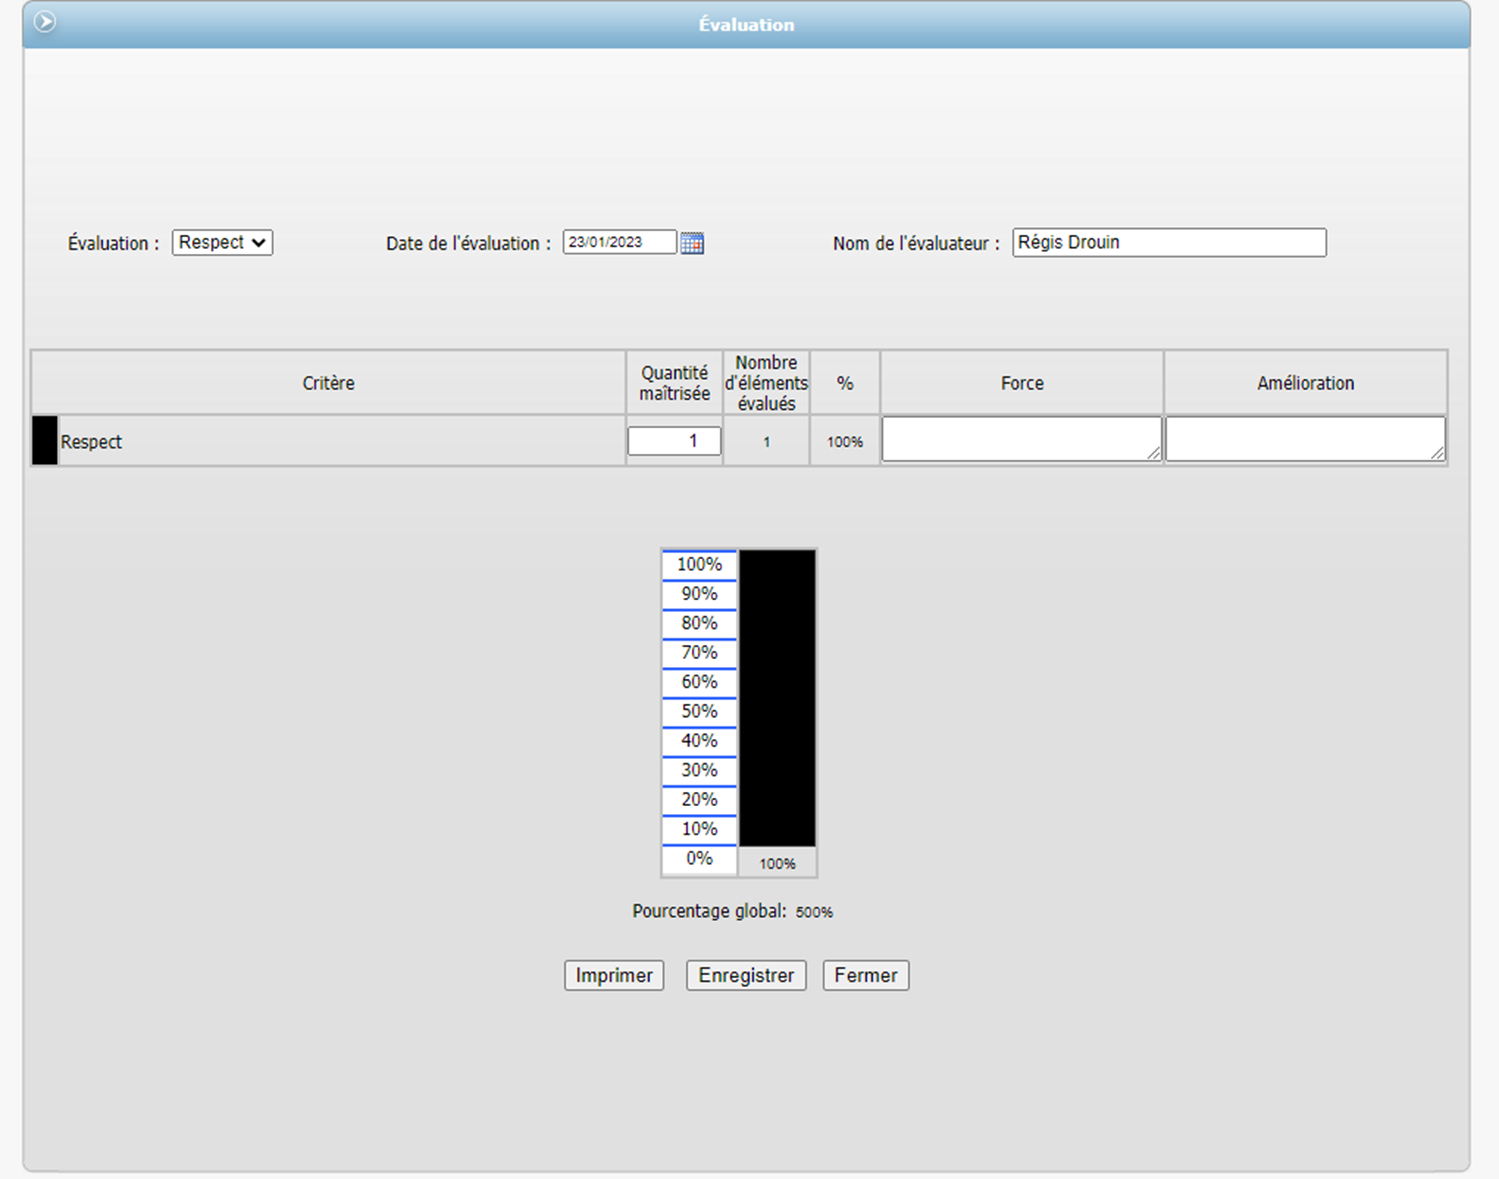
Task: Click the % column header
Action: click(x=845, y=383)
